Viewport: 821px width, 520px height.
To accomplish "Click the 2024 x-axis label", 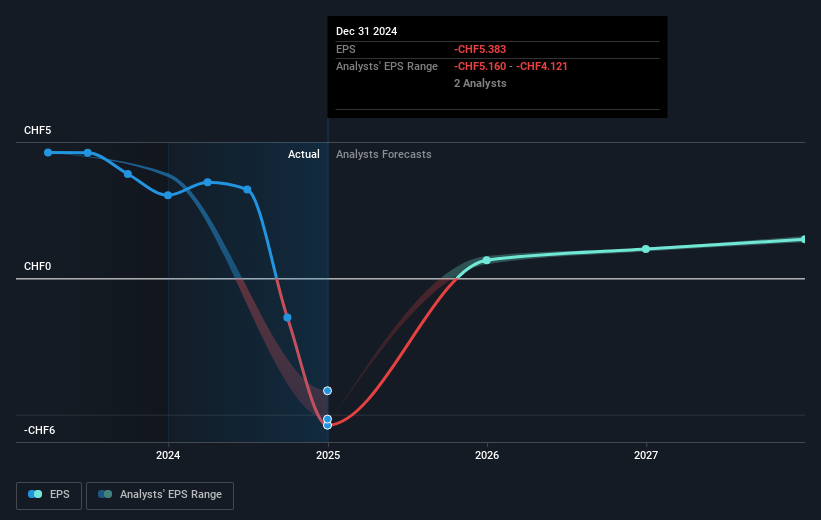I will (x=168, y=455).
